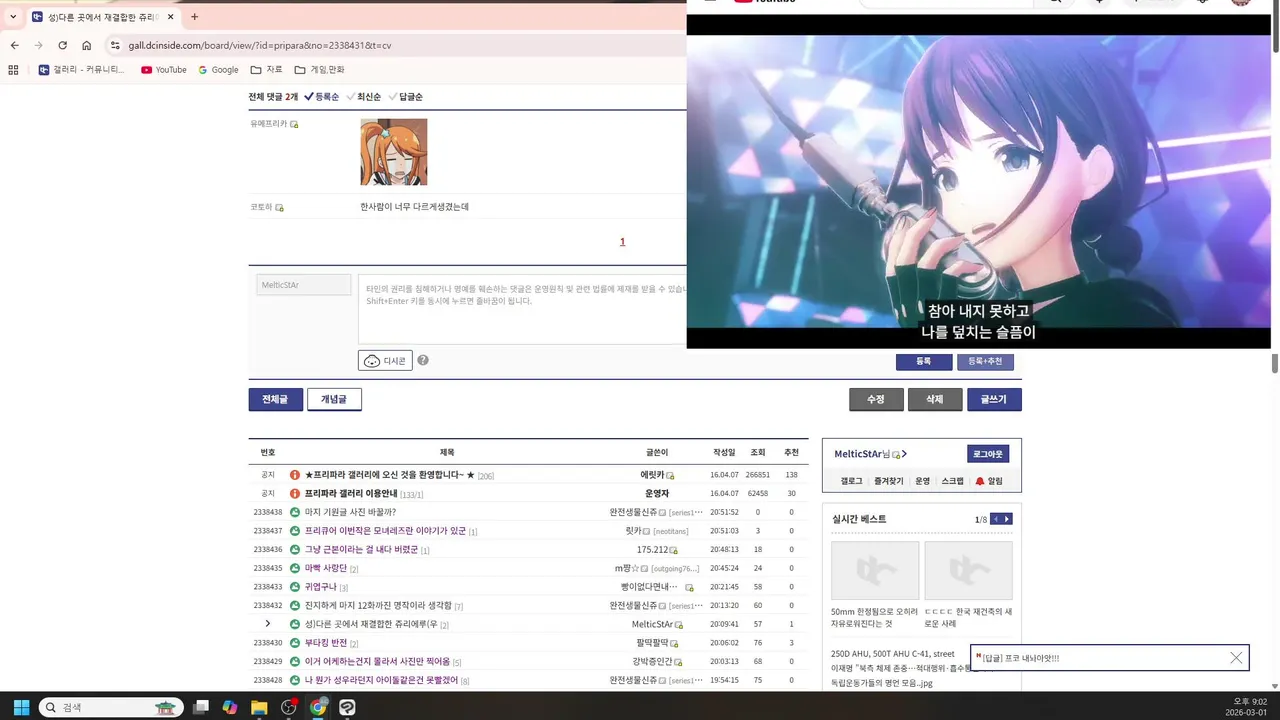Open 한국 재건축의 새로운 사례 thumbnail

click(x=968, y=570)
